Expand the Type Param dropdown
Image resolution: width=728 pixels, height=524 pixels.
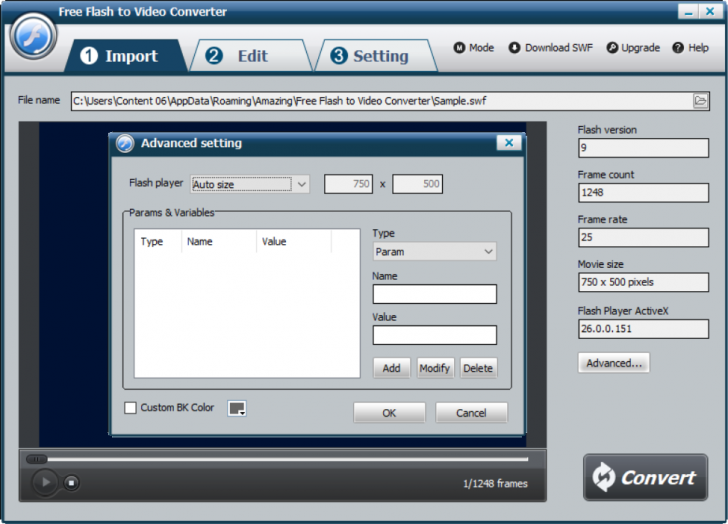click(434, 252)
